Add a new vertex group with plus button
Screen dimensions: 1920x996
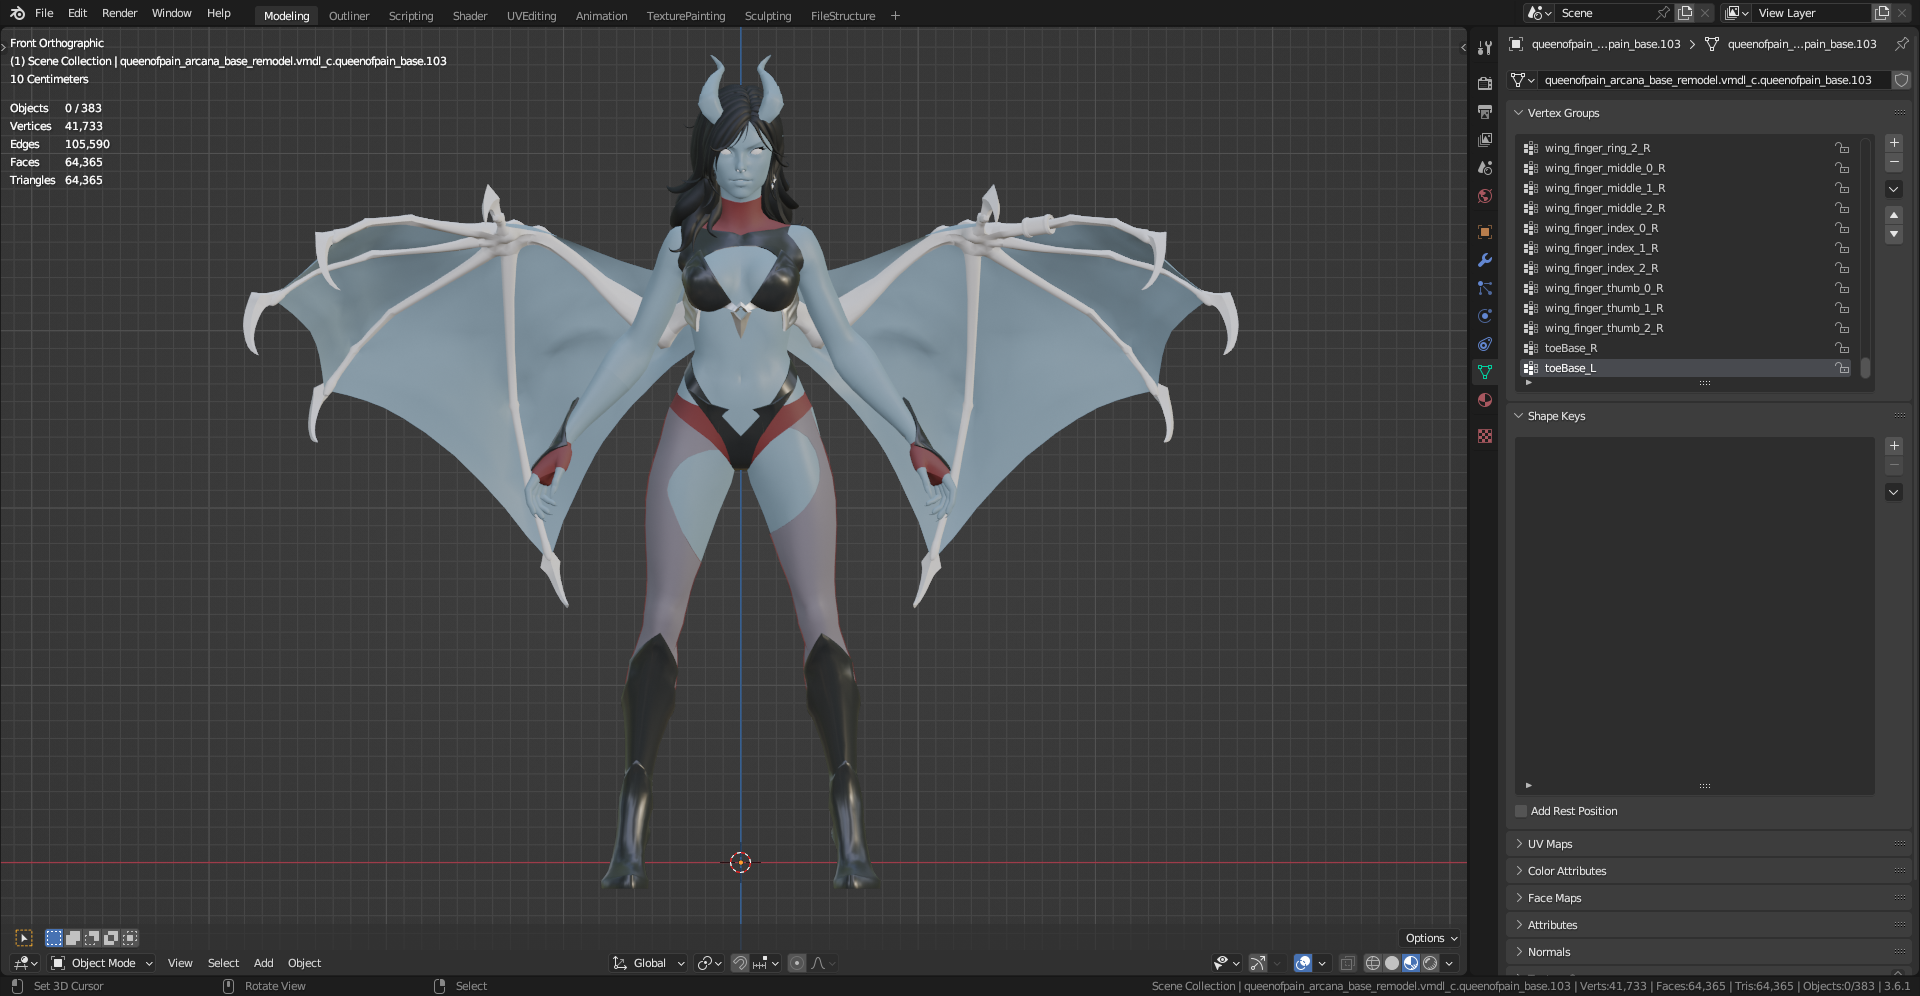(1893, 143)
